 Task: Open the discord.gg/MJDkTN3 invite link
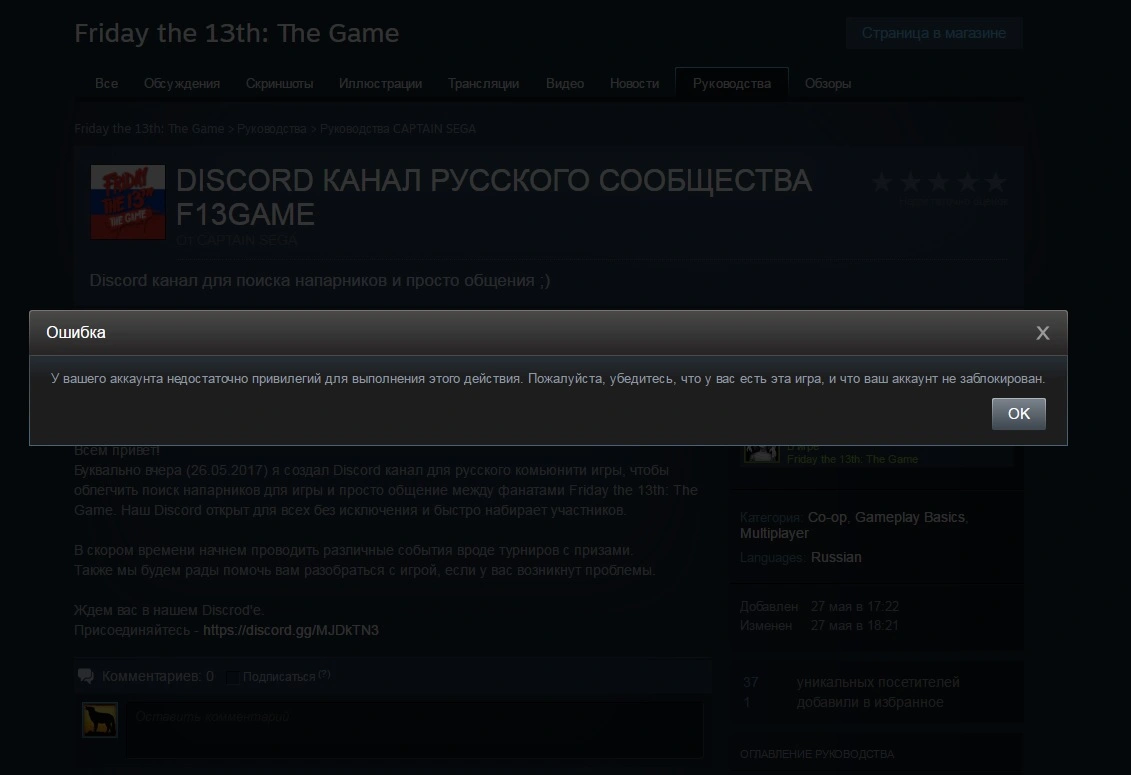point(291,630)
